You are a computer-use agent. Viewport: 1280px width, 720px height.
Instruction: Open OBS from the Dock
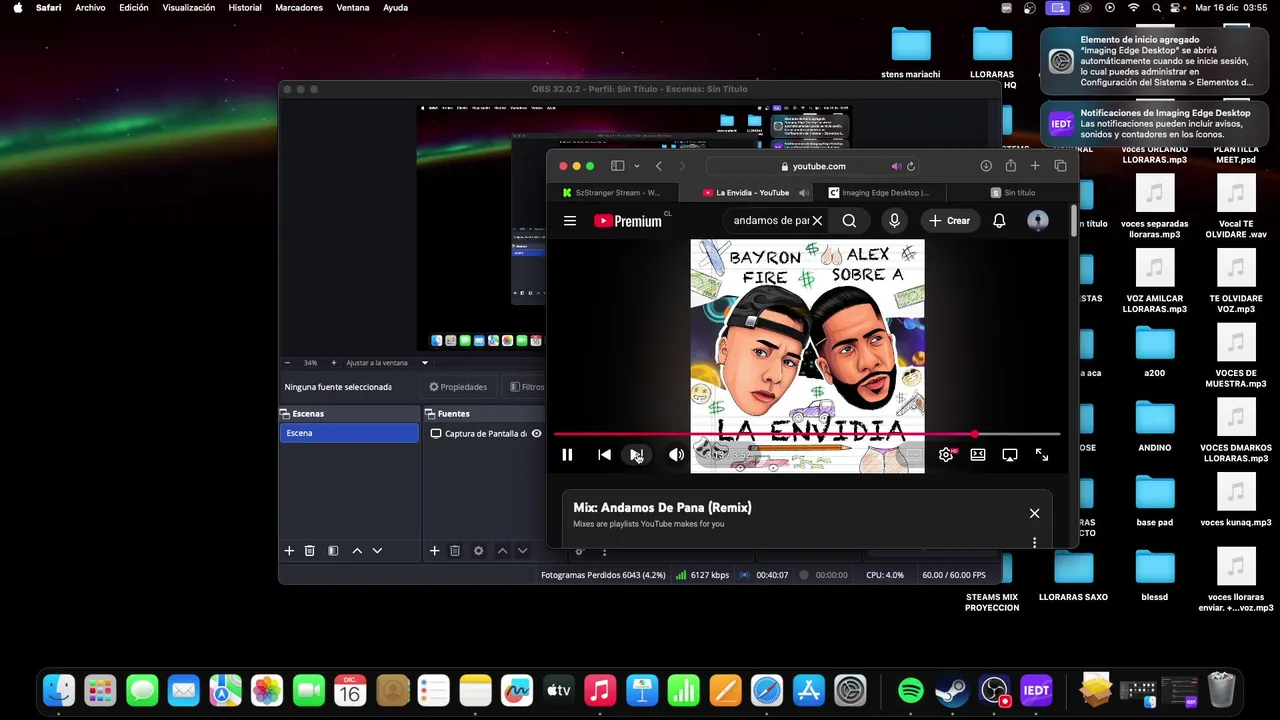pos(994,690)
